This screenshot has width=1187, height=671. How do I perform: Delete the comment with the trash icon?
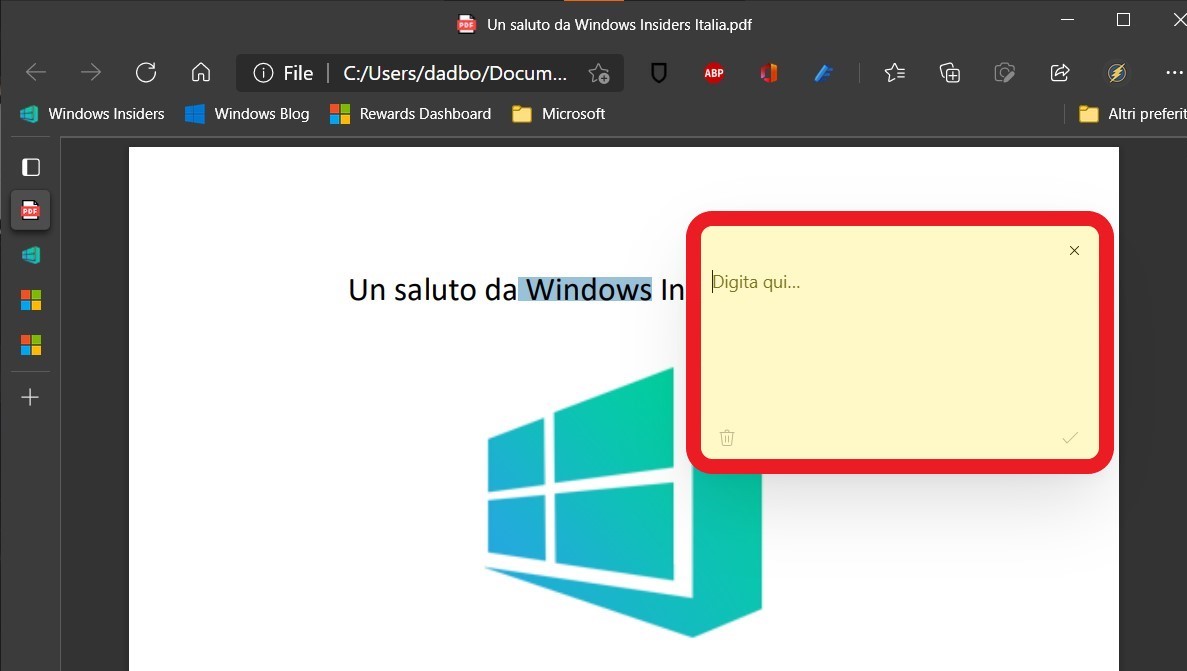pos(727,438)
